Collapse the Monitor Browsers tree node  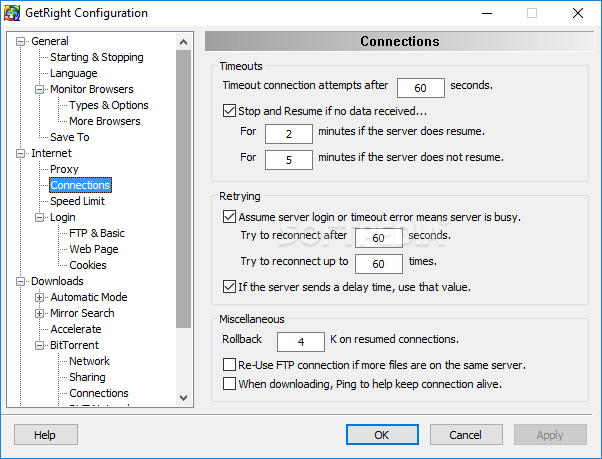click(39, 89)
